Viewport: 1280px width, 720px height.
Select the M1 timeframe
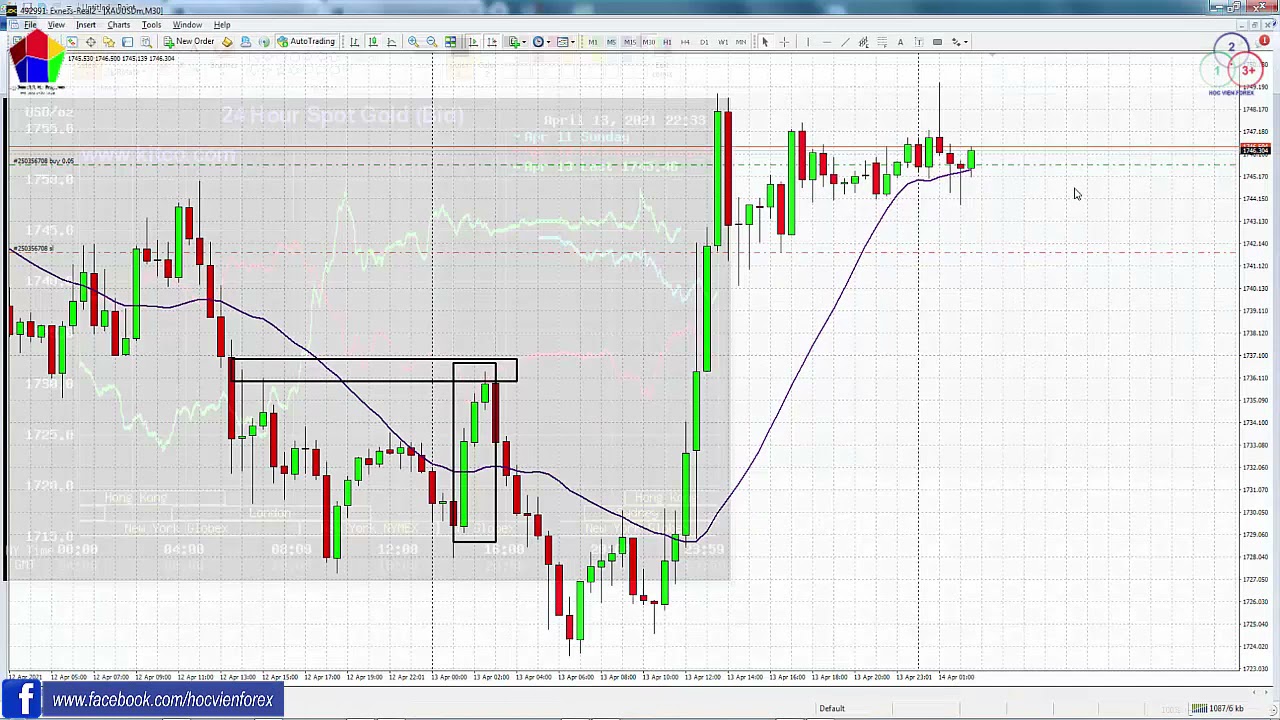(593, 42)
